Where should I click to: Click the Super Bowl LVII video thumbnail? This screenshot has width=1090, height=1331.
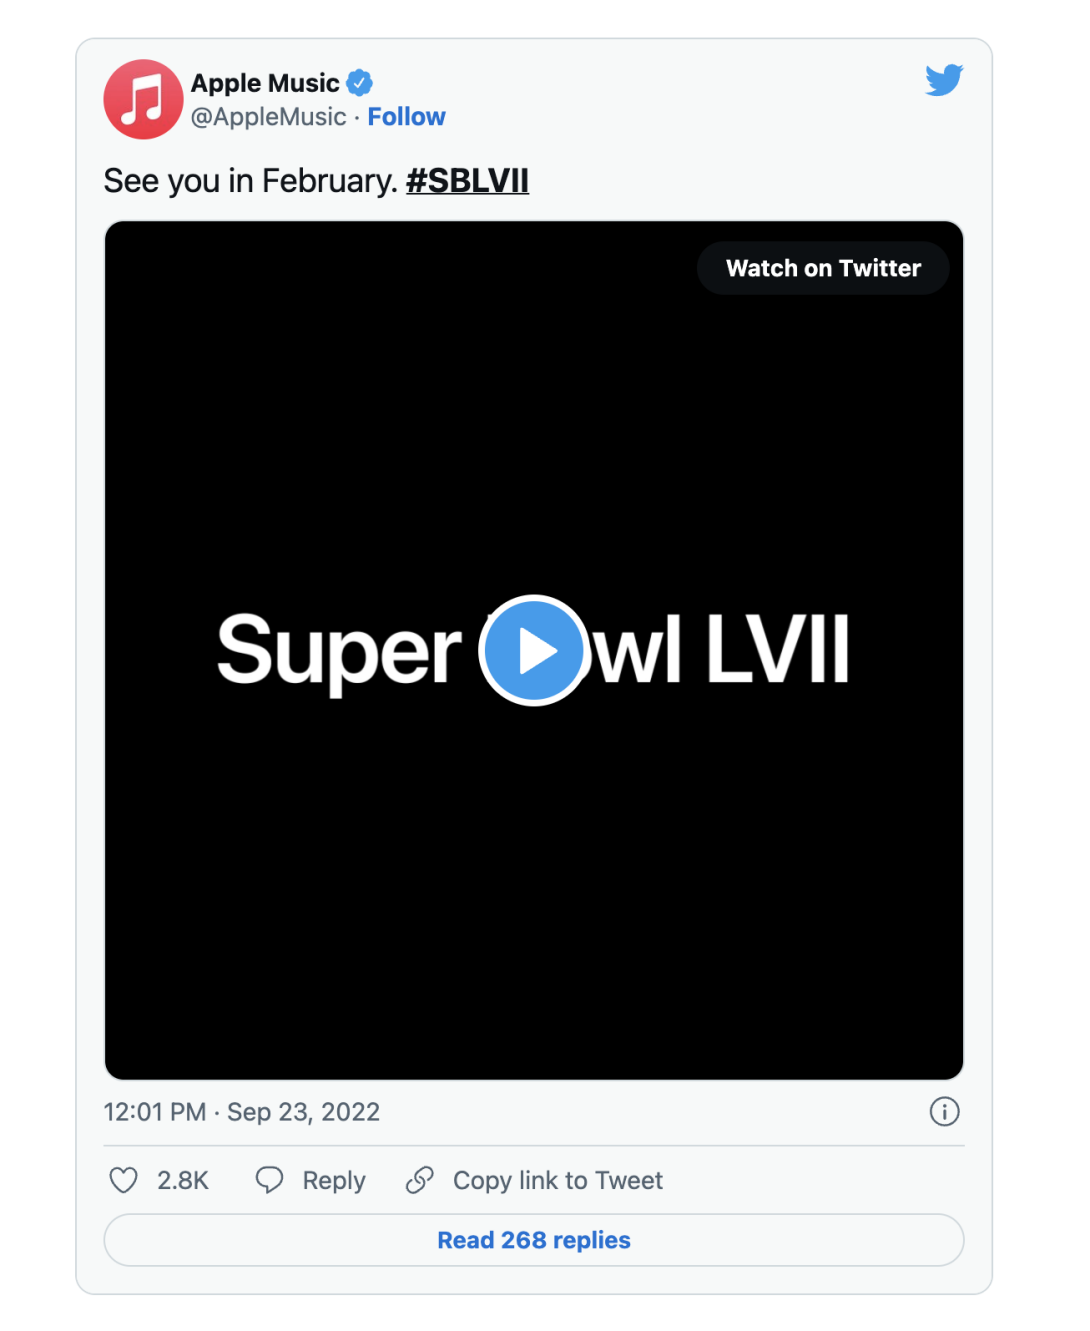point(534,649)
